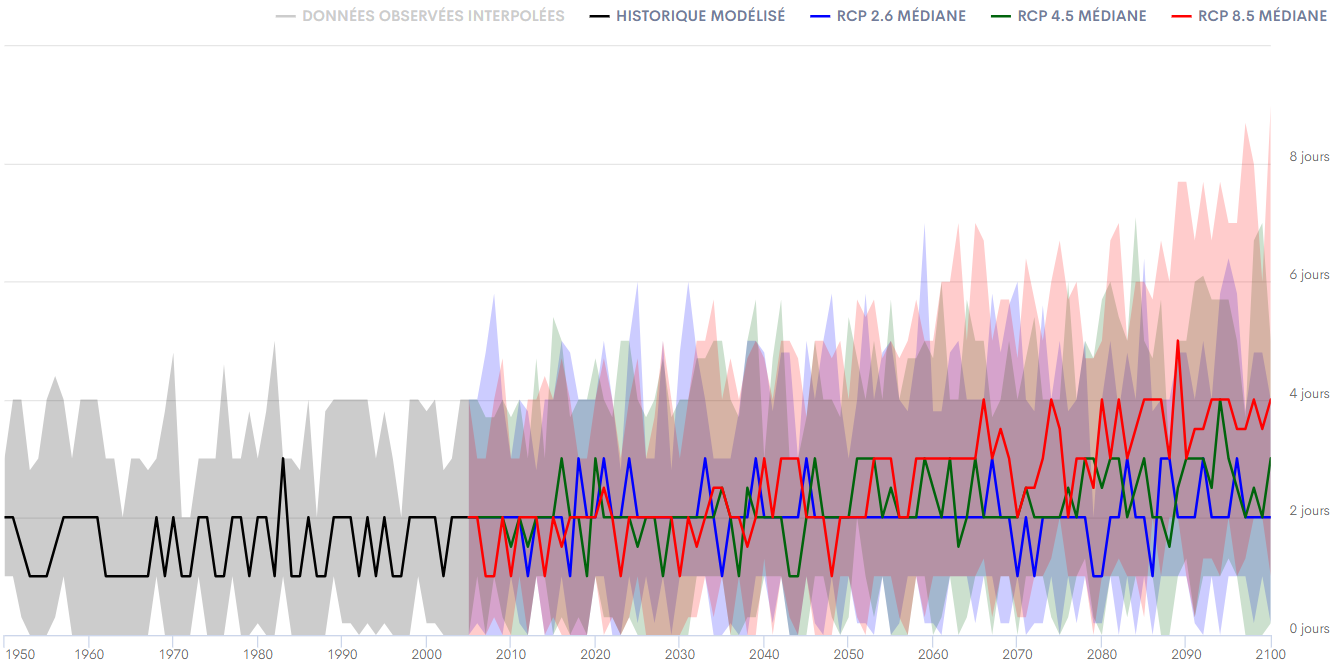Click the black historical line peak near 1983

[x=283, y=459]
